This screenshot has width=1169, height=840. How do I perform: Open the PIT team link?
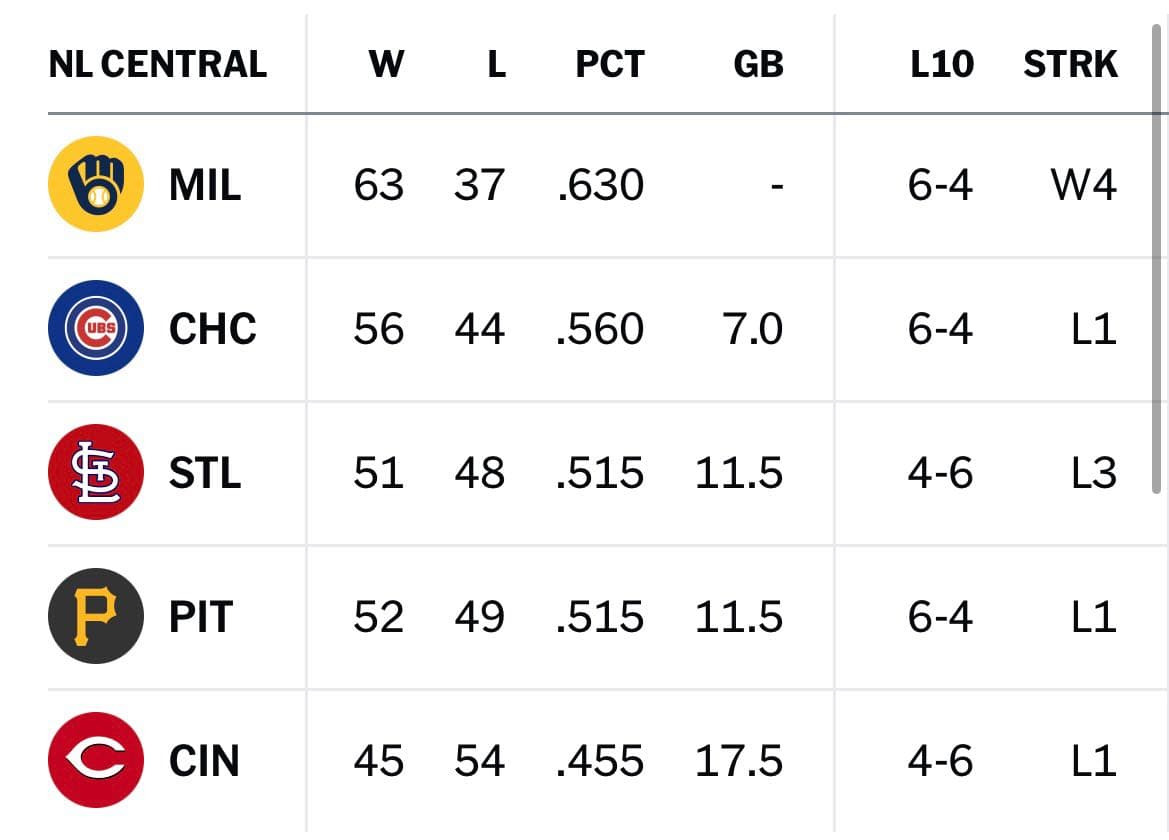[201, 617]
